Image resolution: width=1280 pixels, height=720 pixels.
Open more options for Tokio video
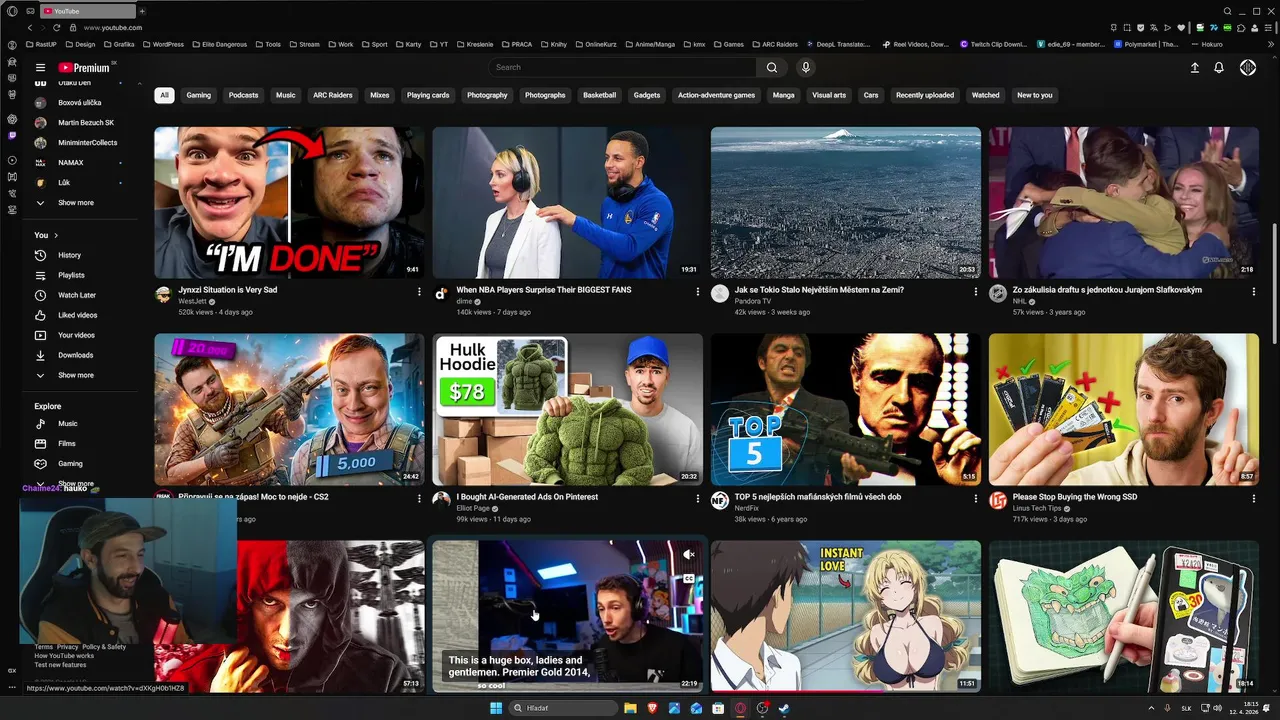pyautogui.click(x=975, y=291)
